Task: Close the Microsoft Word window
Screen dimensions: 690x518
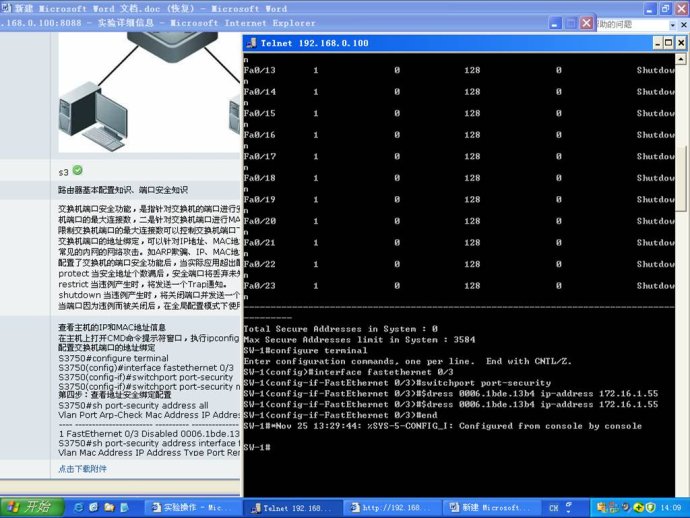Action: (x=680, y=8)
